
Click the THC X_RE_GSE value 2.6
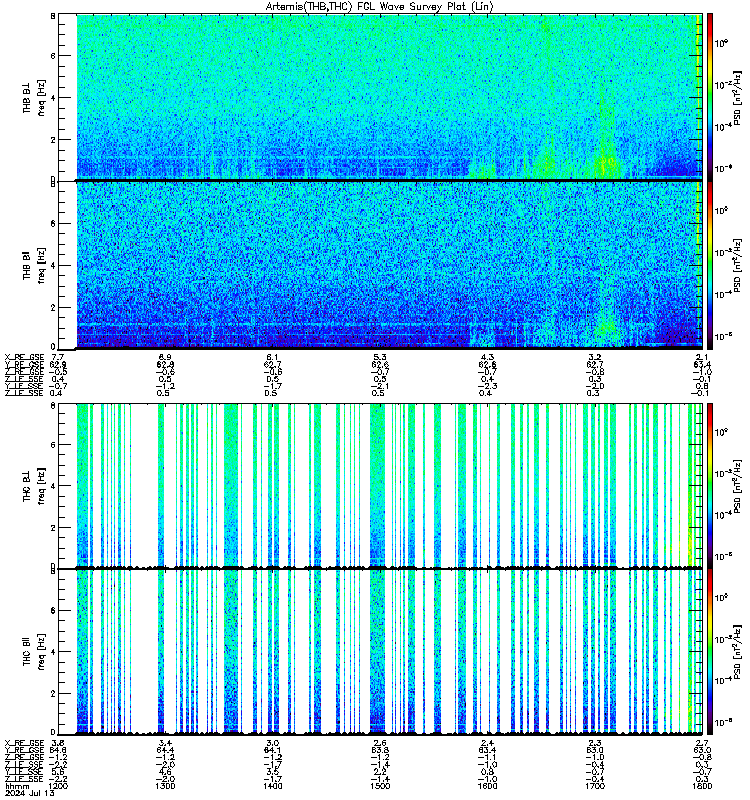(380, 743)
